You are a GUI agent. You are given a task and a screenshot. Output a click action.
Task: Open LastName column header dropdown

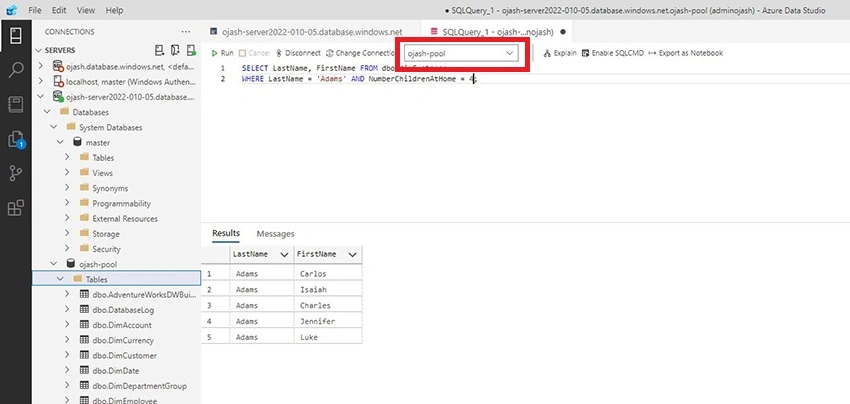point(284,254)
